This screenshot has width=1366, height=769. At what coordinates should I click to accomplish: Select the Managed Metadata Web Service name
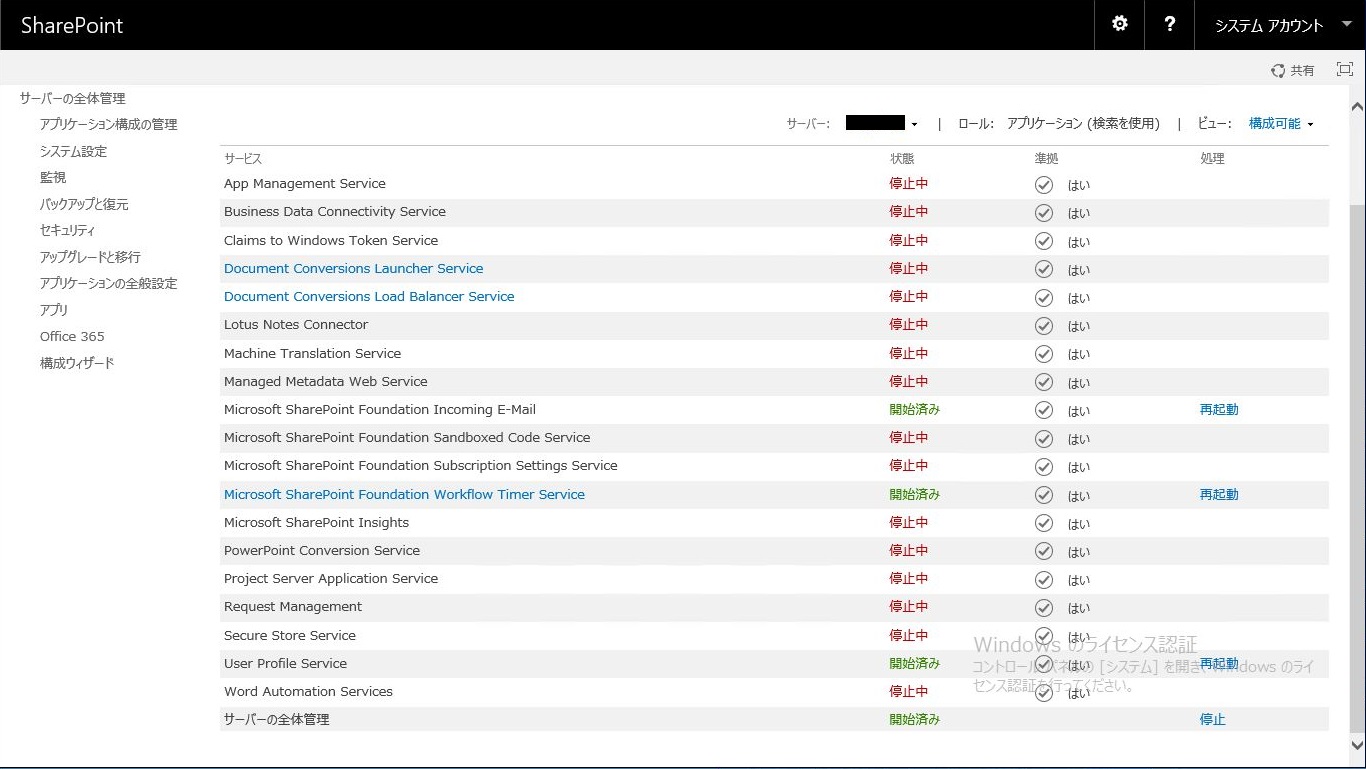coord(326,381)
